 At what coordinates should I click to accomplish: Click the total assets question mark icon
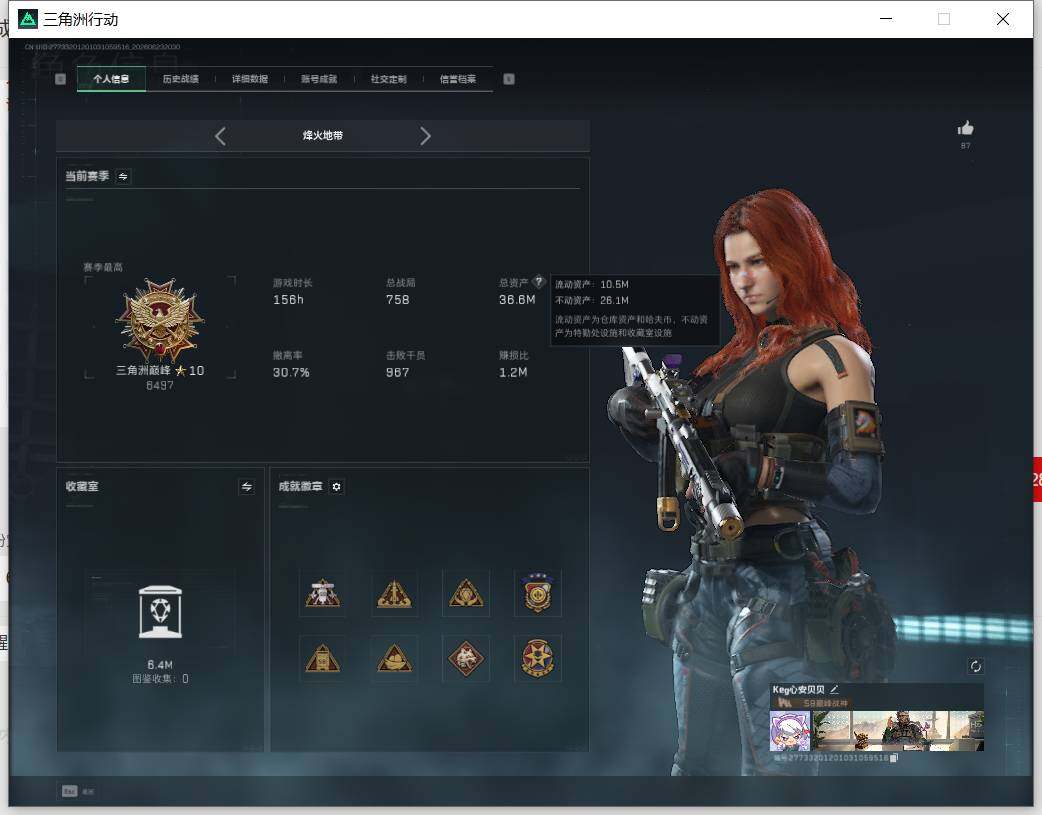coord(539,282)
